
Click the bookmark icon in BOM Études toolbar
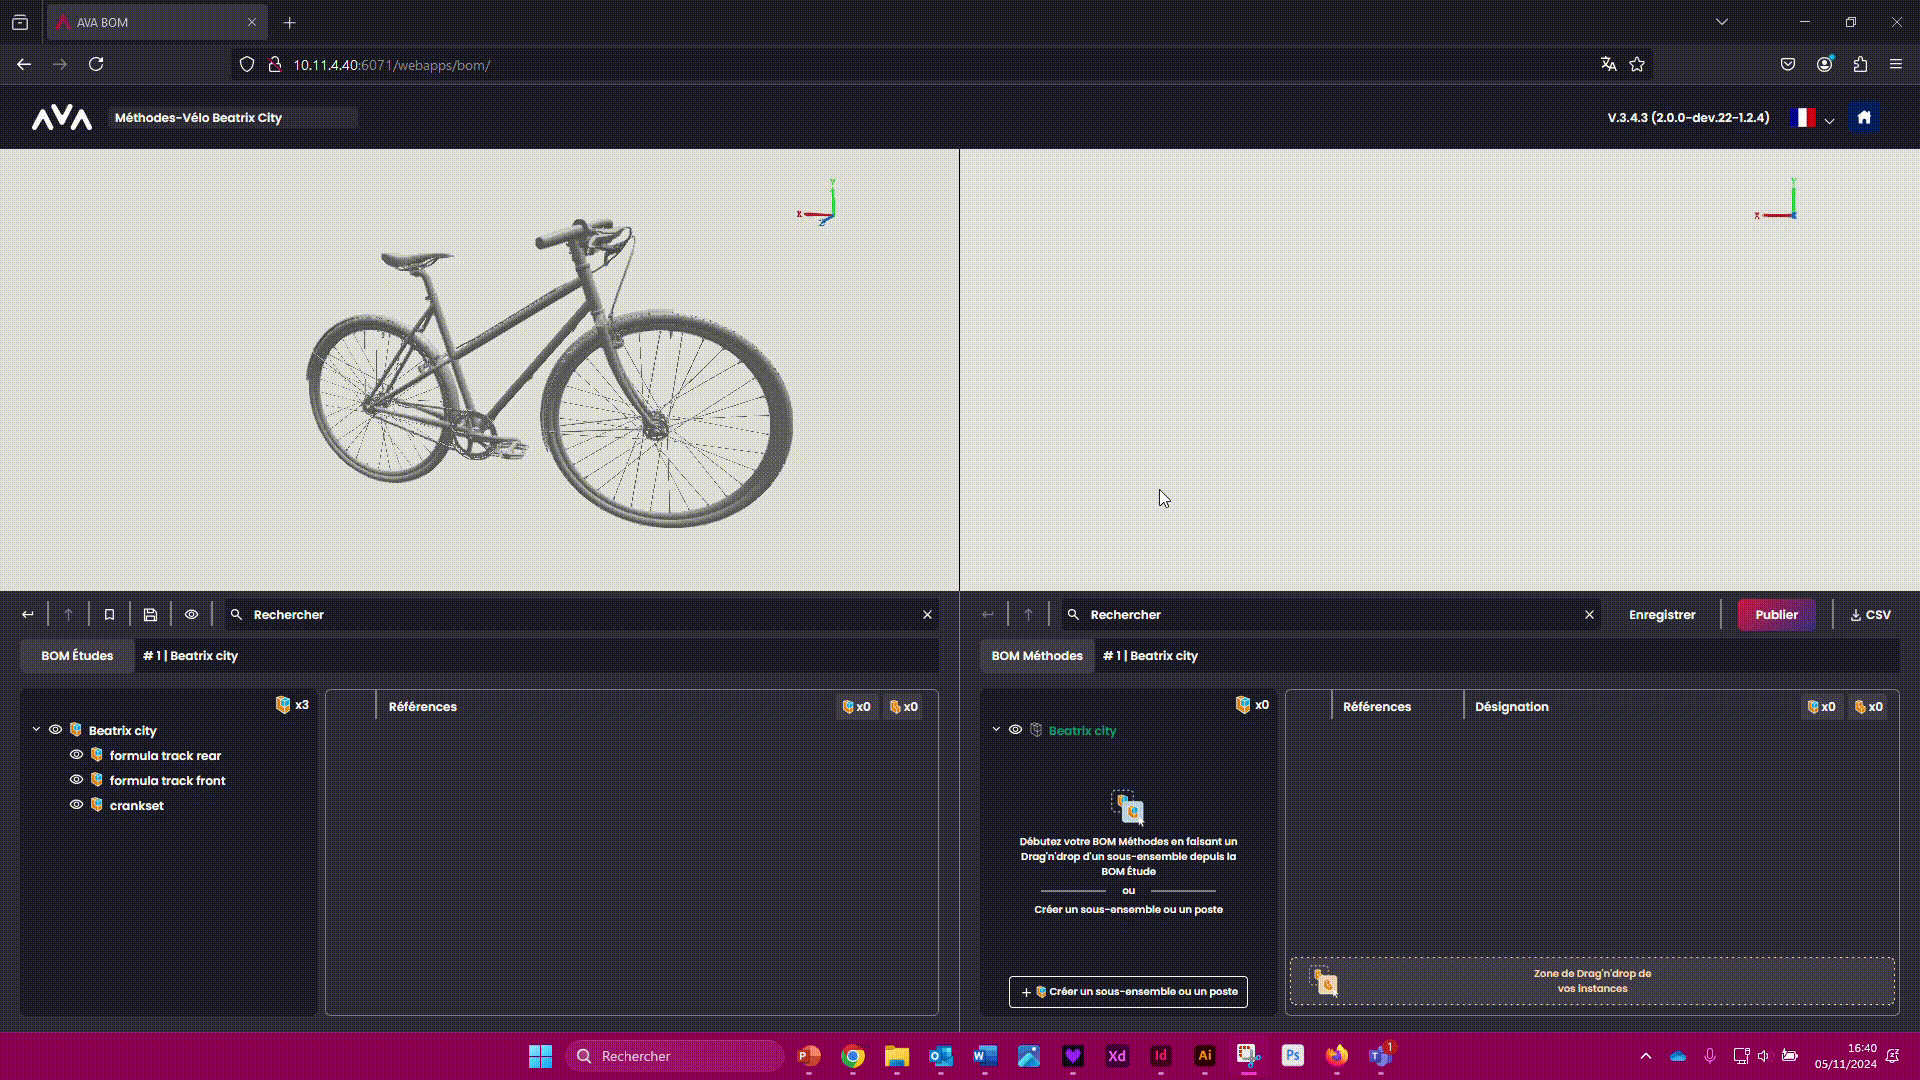[110, 615]
